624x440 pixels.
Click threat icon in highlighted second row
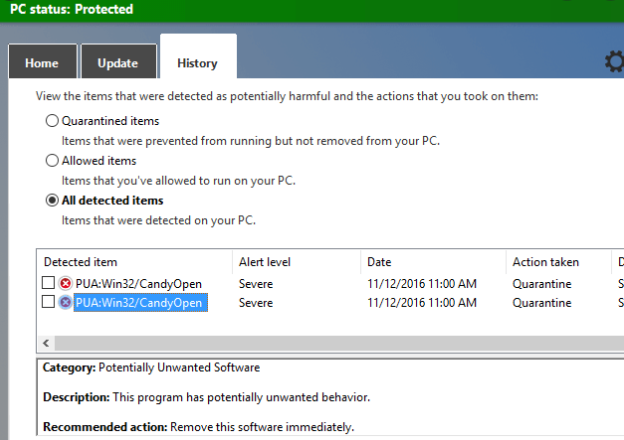(x=65, y=302)
